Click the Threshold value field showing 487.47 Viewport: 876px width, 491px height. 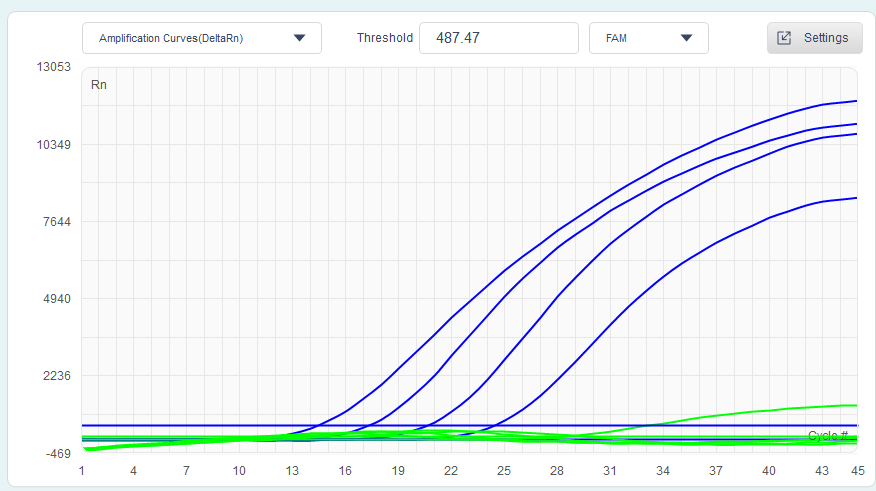click(498, 38)
